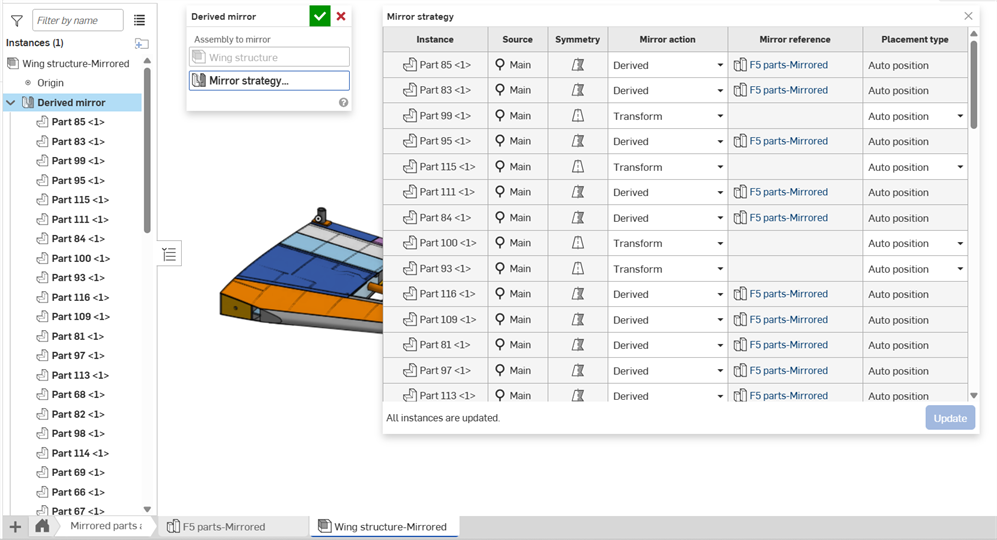Viewport: 997px width, 540px height.
Task: Click the filter funnel icon
Action: coord(16,20)
